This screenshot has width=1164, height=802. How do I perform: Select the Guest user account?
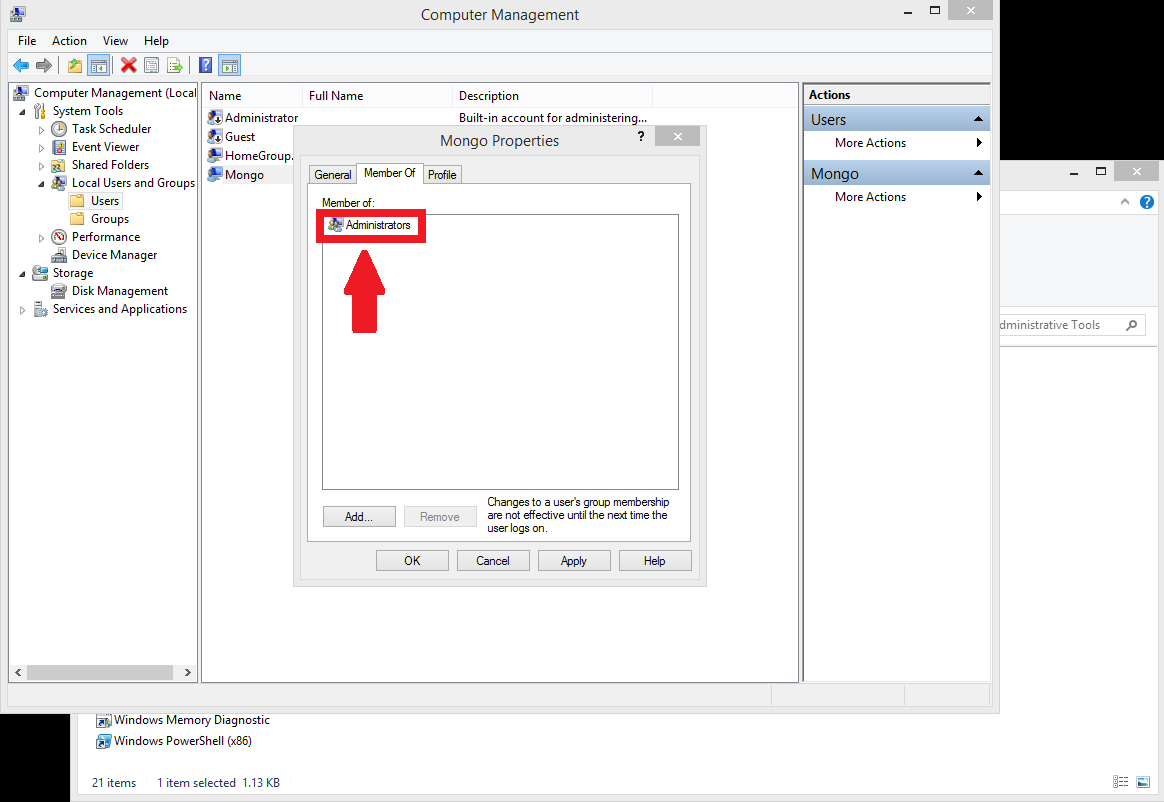point(239,136)
